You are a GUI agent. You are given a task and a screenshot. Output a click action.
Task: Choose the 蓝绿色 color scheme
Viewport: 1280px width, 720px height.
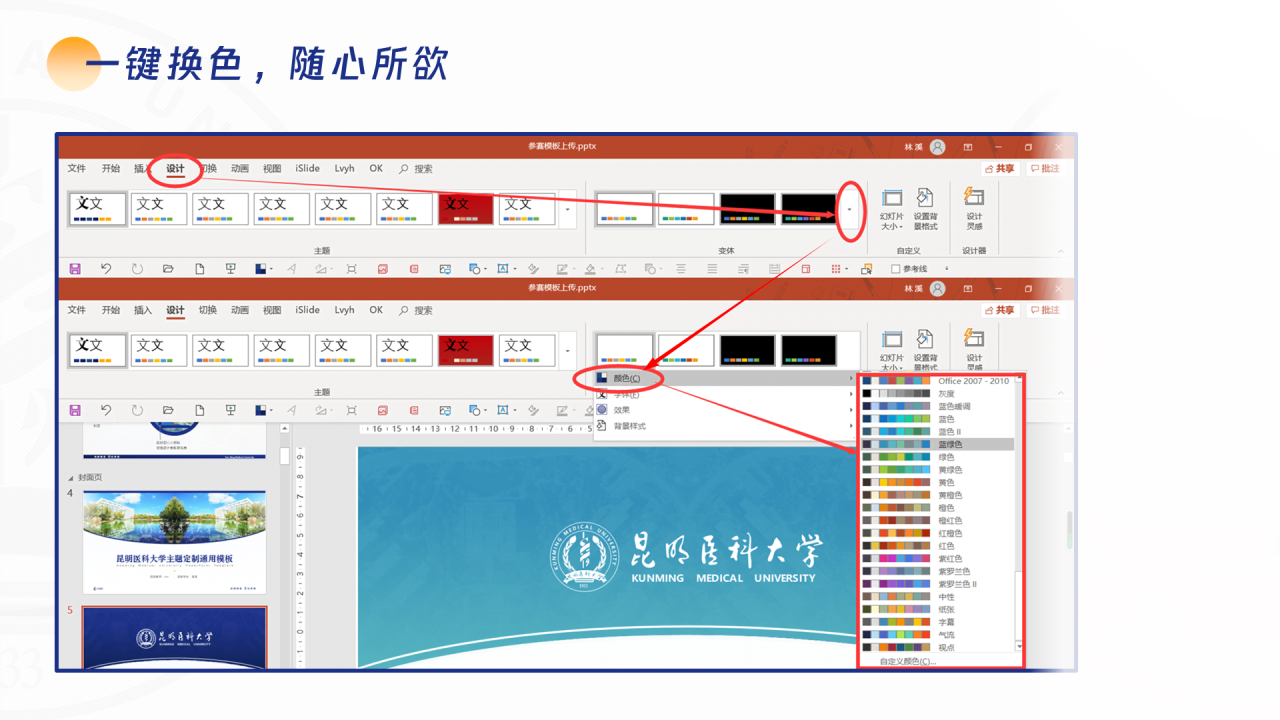pyautogui.click(x=937, y=444)
